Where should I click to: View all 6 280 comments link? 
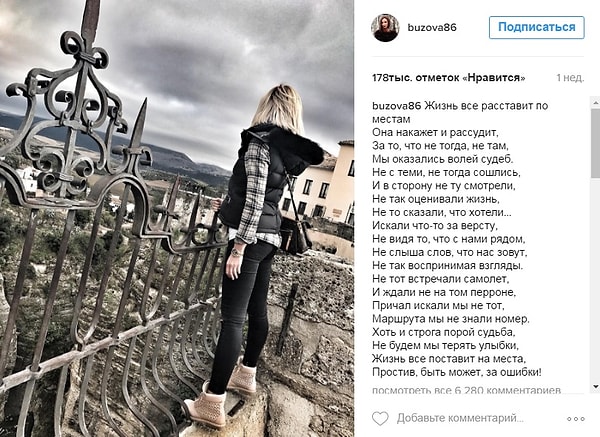pos(466,390)
